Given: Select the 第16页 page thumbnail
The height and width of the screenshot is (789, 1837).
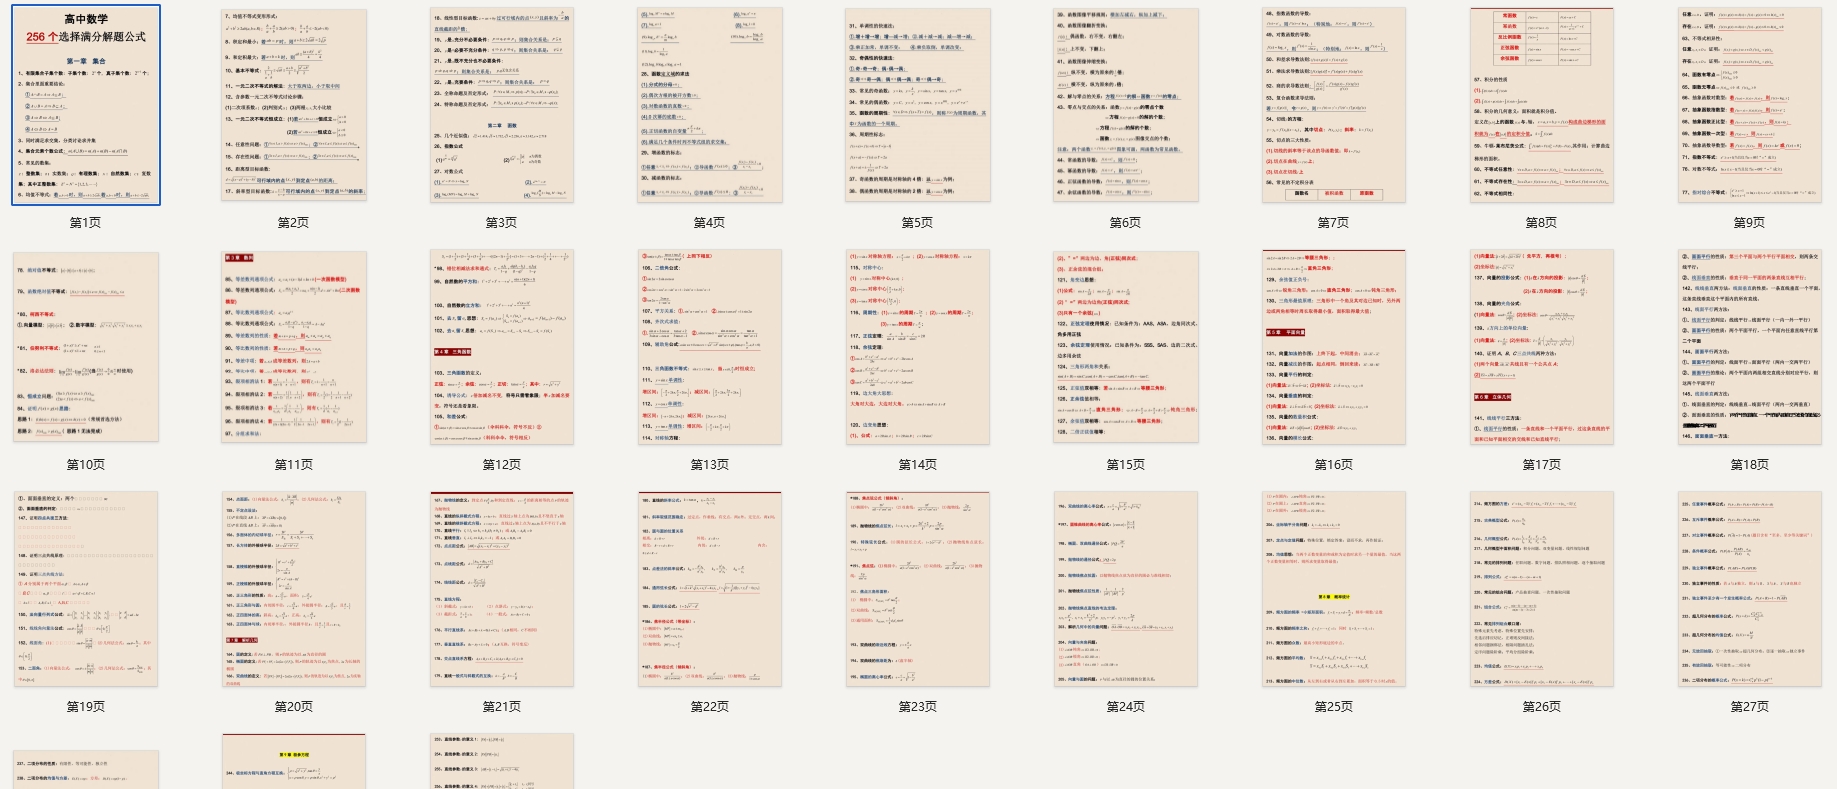Looking at the screenshot, I should point(1334,346).
